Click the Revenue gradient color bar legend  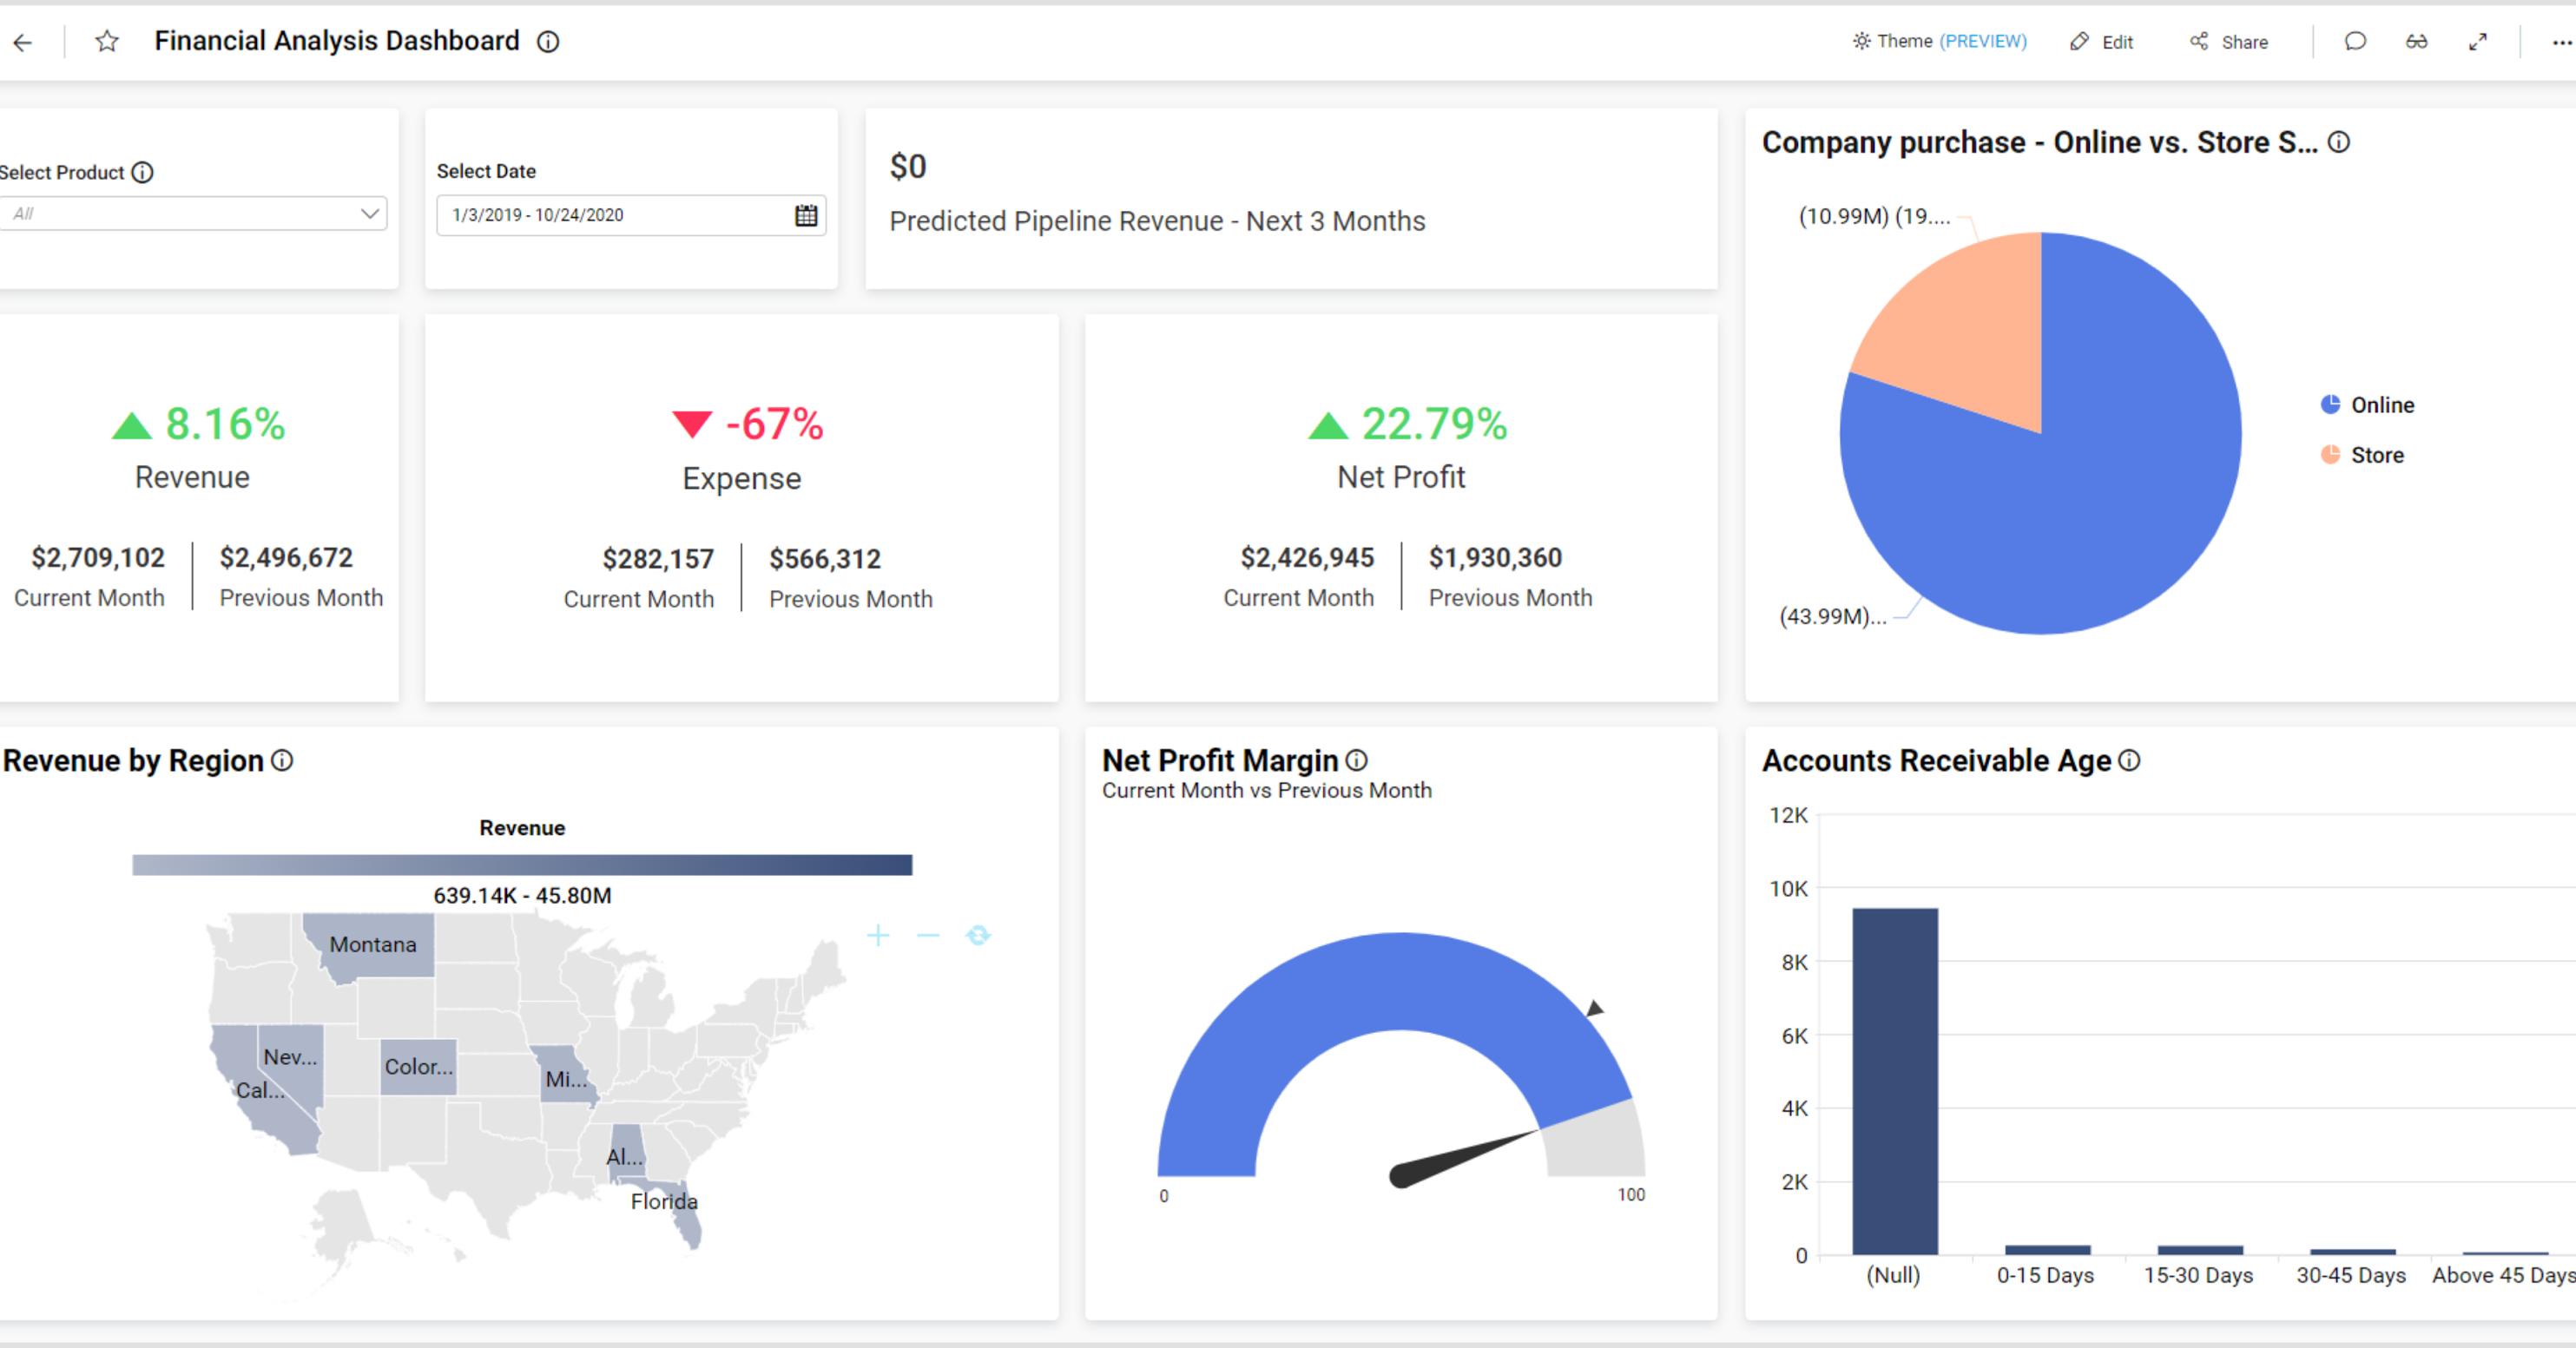[x=522, y=865]
